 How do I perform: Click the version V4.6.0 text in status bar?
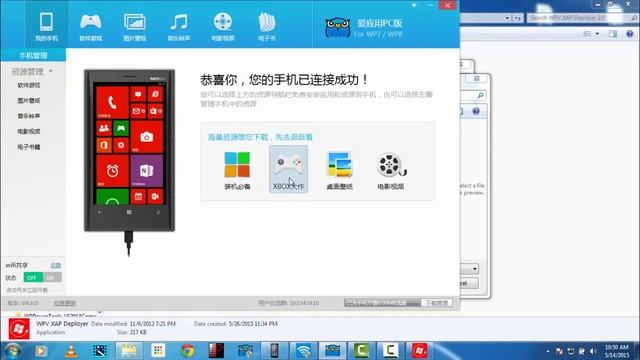coord(23,303)
